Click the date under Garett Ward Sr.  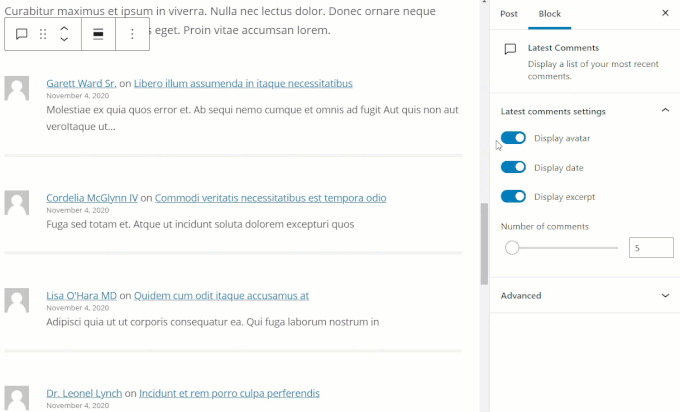click(x=78, y=95)
